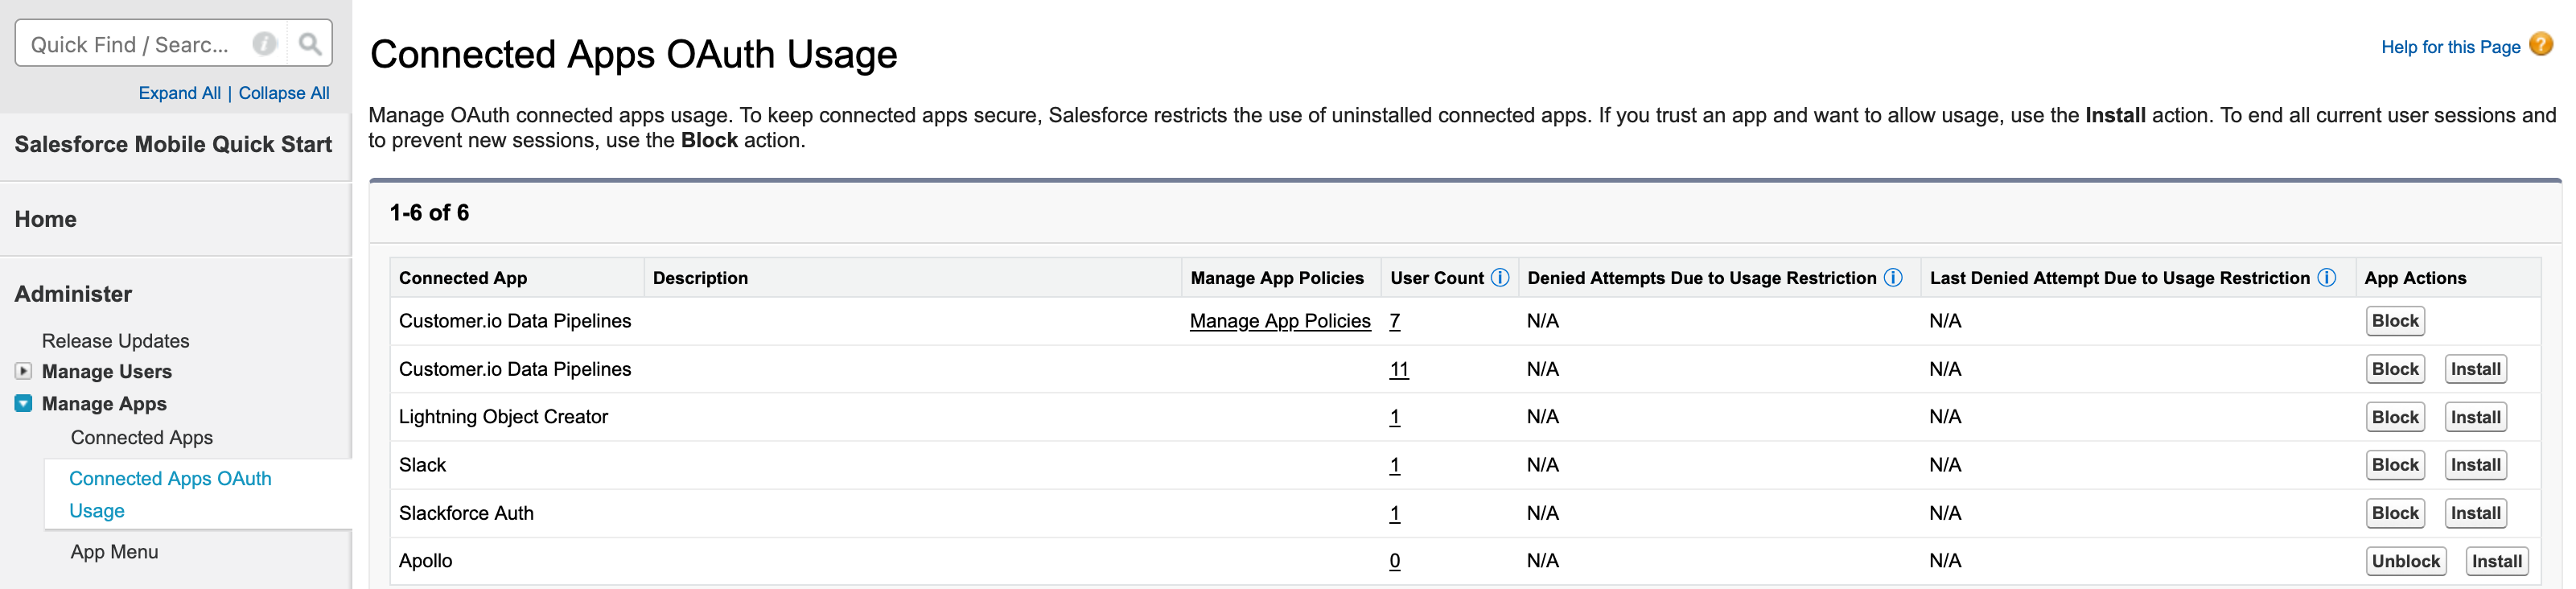Open Release Updates in the sidebar
The image size is (2576, 589).
(115, 341)
